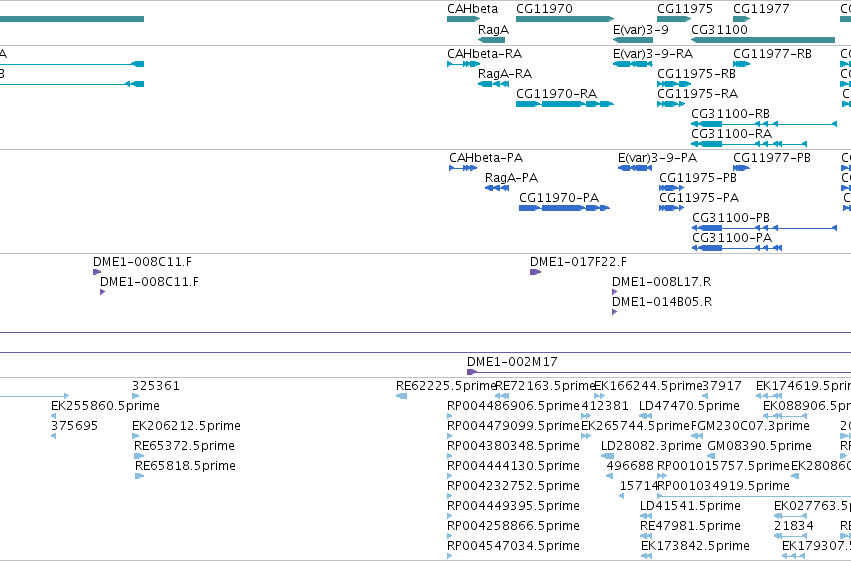Open EST RP004547034.5prime
Screen dimensions: 851x561
click(449, 557)
